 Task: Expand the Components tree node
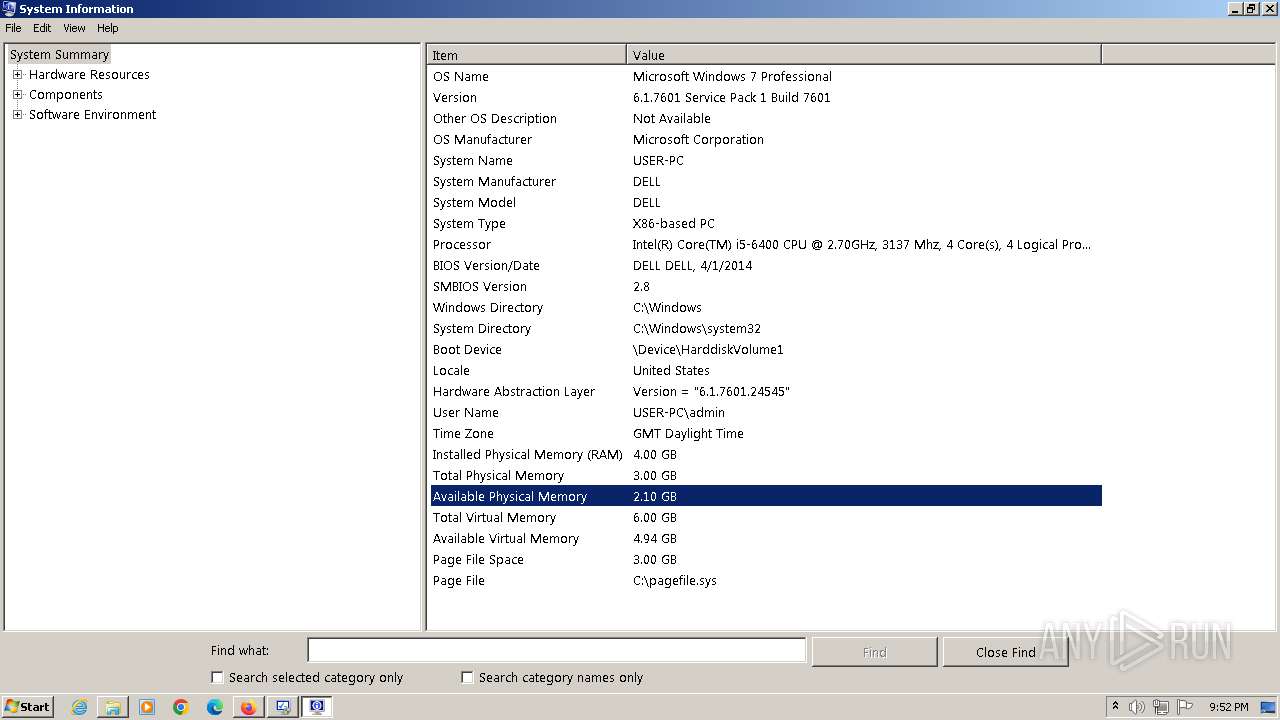tap(17, 95)
